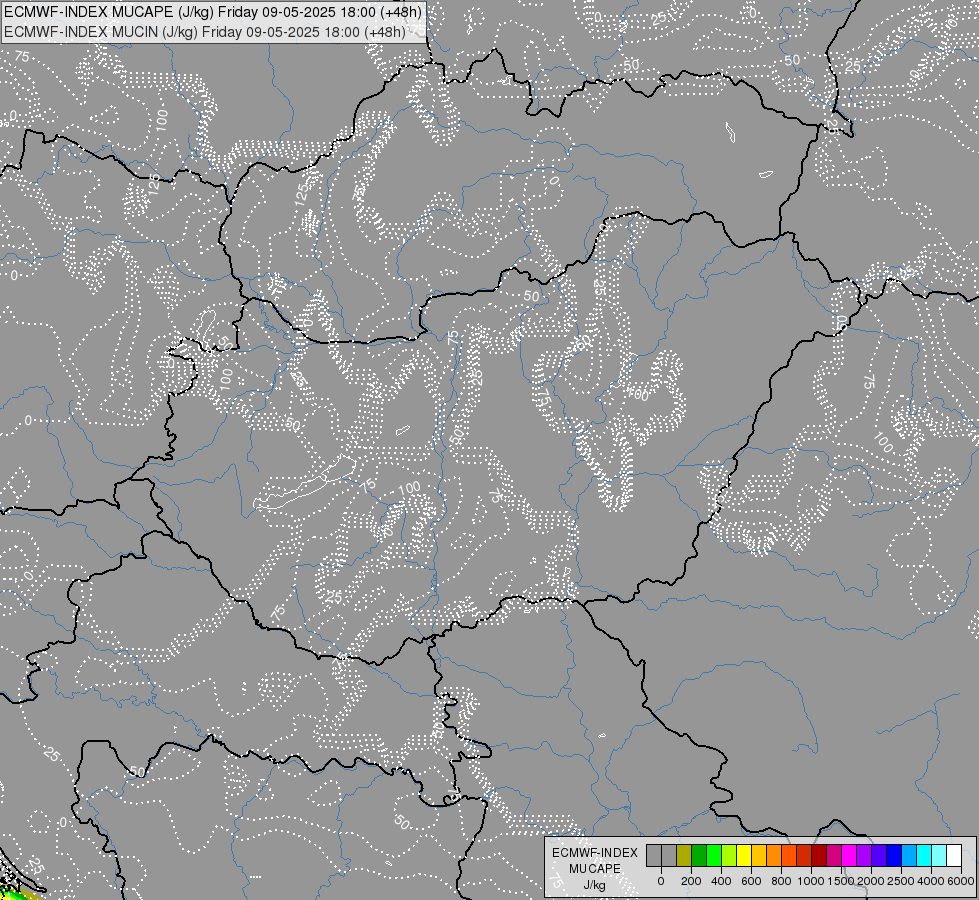Screen dimensions: 979x900
Task: Click the legend tick label 400
Action: point(721,881)
